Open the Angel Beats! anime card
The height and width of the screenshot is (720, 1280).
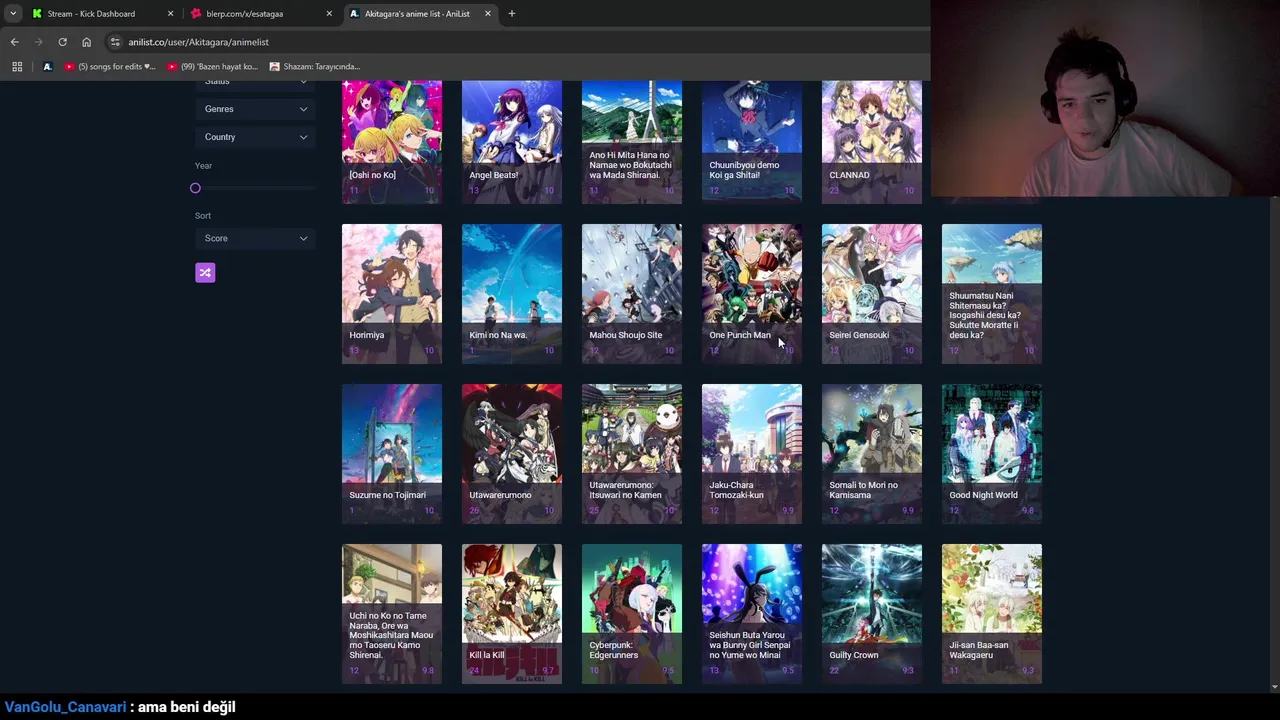(512, 142)
